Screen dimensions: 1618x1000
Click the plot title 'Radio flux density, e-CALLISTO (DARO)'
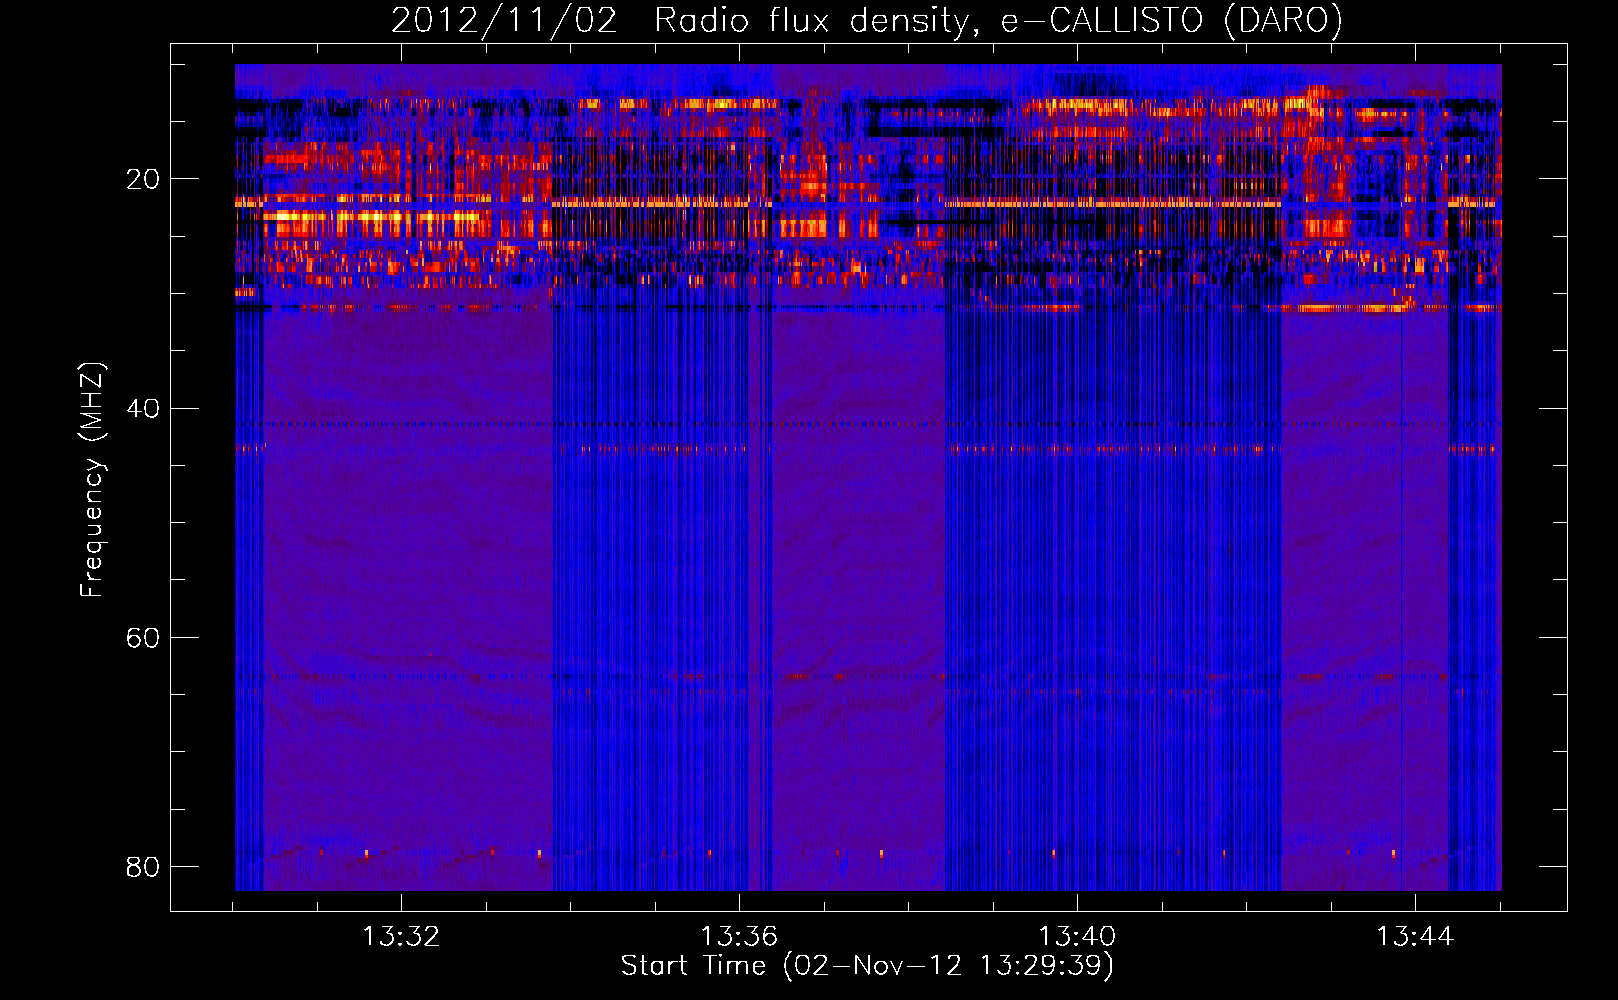coord(998,21)
